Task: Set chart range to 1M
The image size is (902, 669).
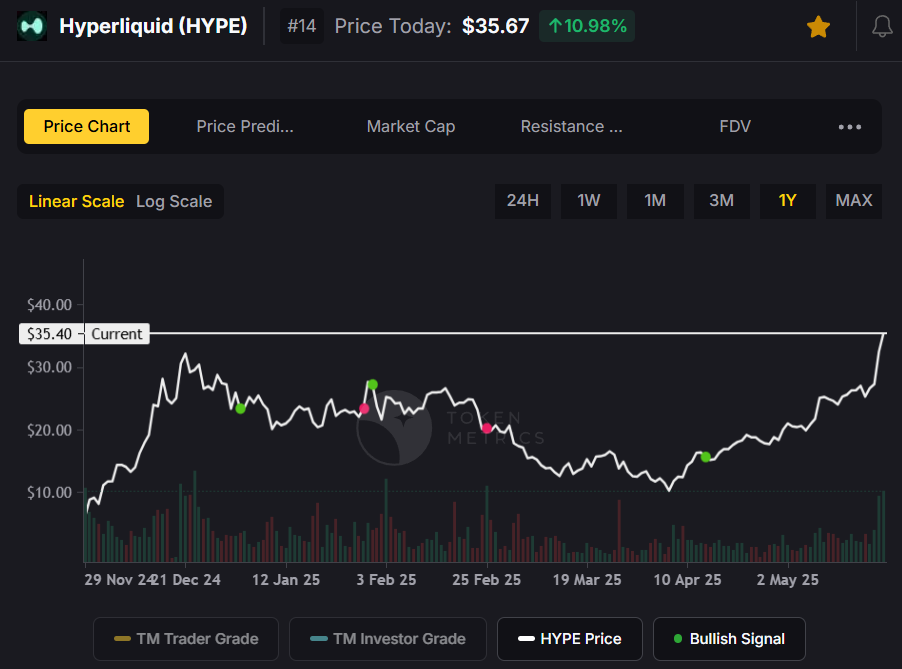Action: pos(655,201)
